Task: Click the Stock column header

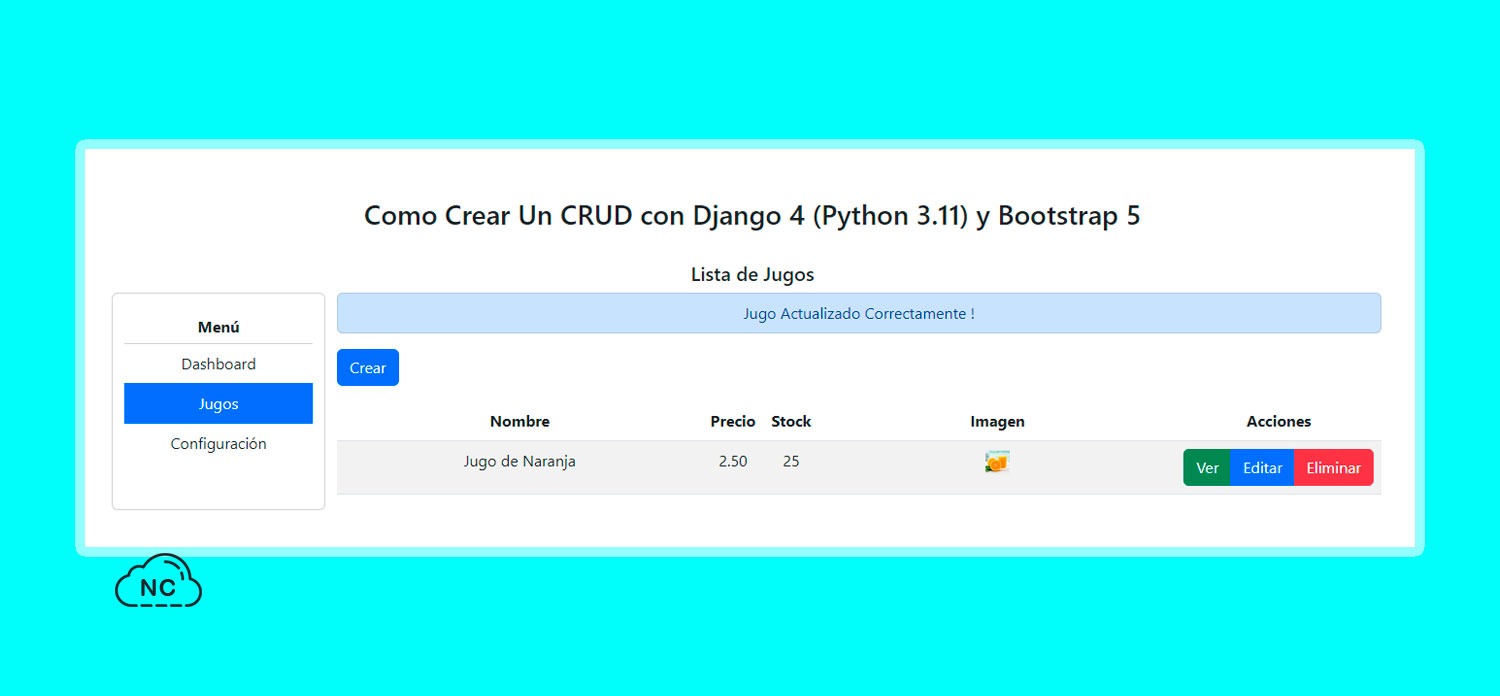Action: [x=791, y=422]
